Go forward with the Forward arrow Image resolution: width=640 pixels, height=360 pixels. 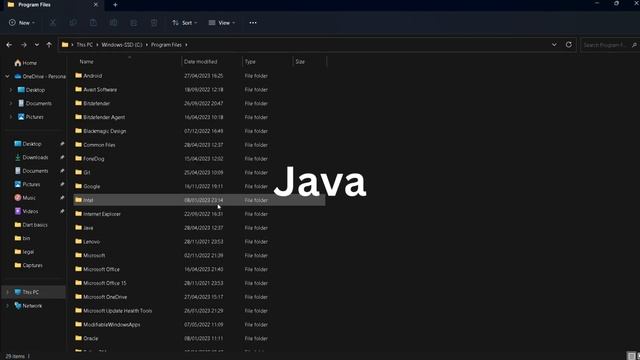(x=24, y=45)
